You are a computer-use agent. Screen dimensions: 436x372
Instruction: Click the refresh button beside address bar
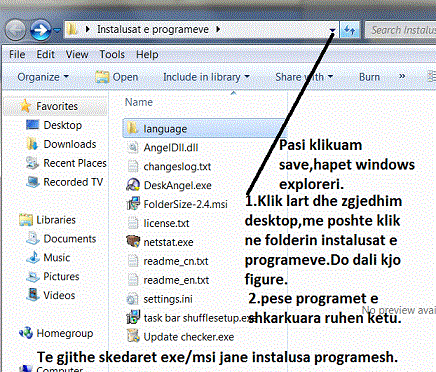point(349,30)
